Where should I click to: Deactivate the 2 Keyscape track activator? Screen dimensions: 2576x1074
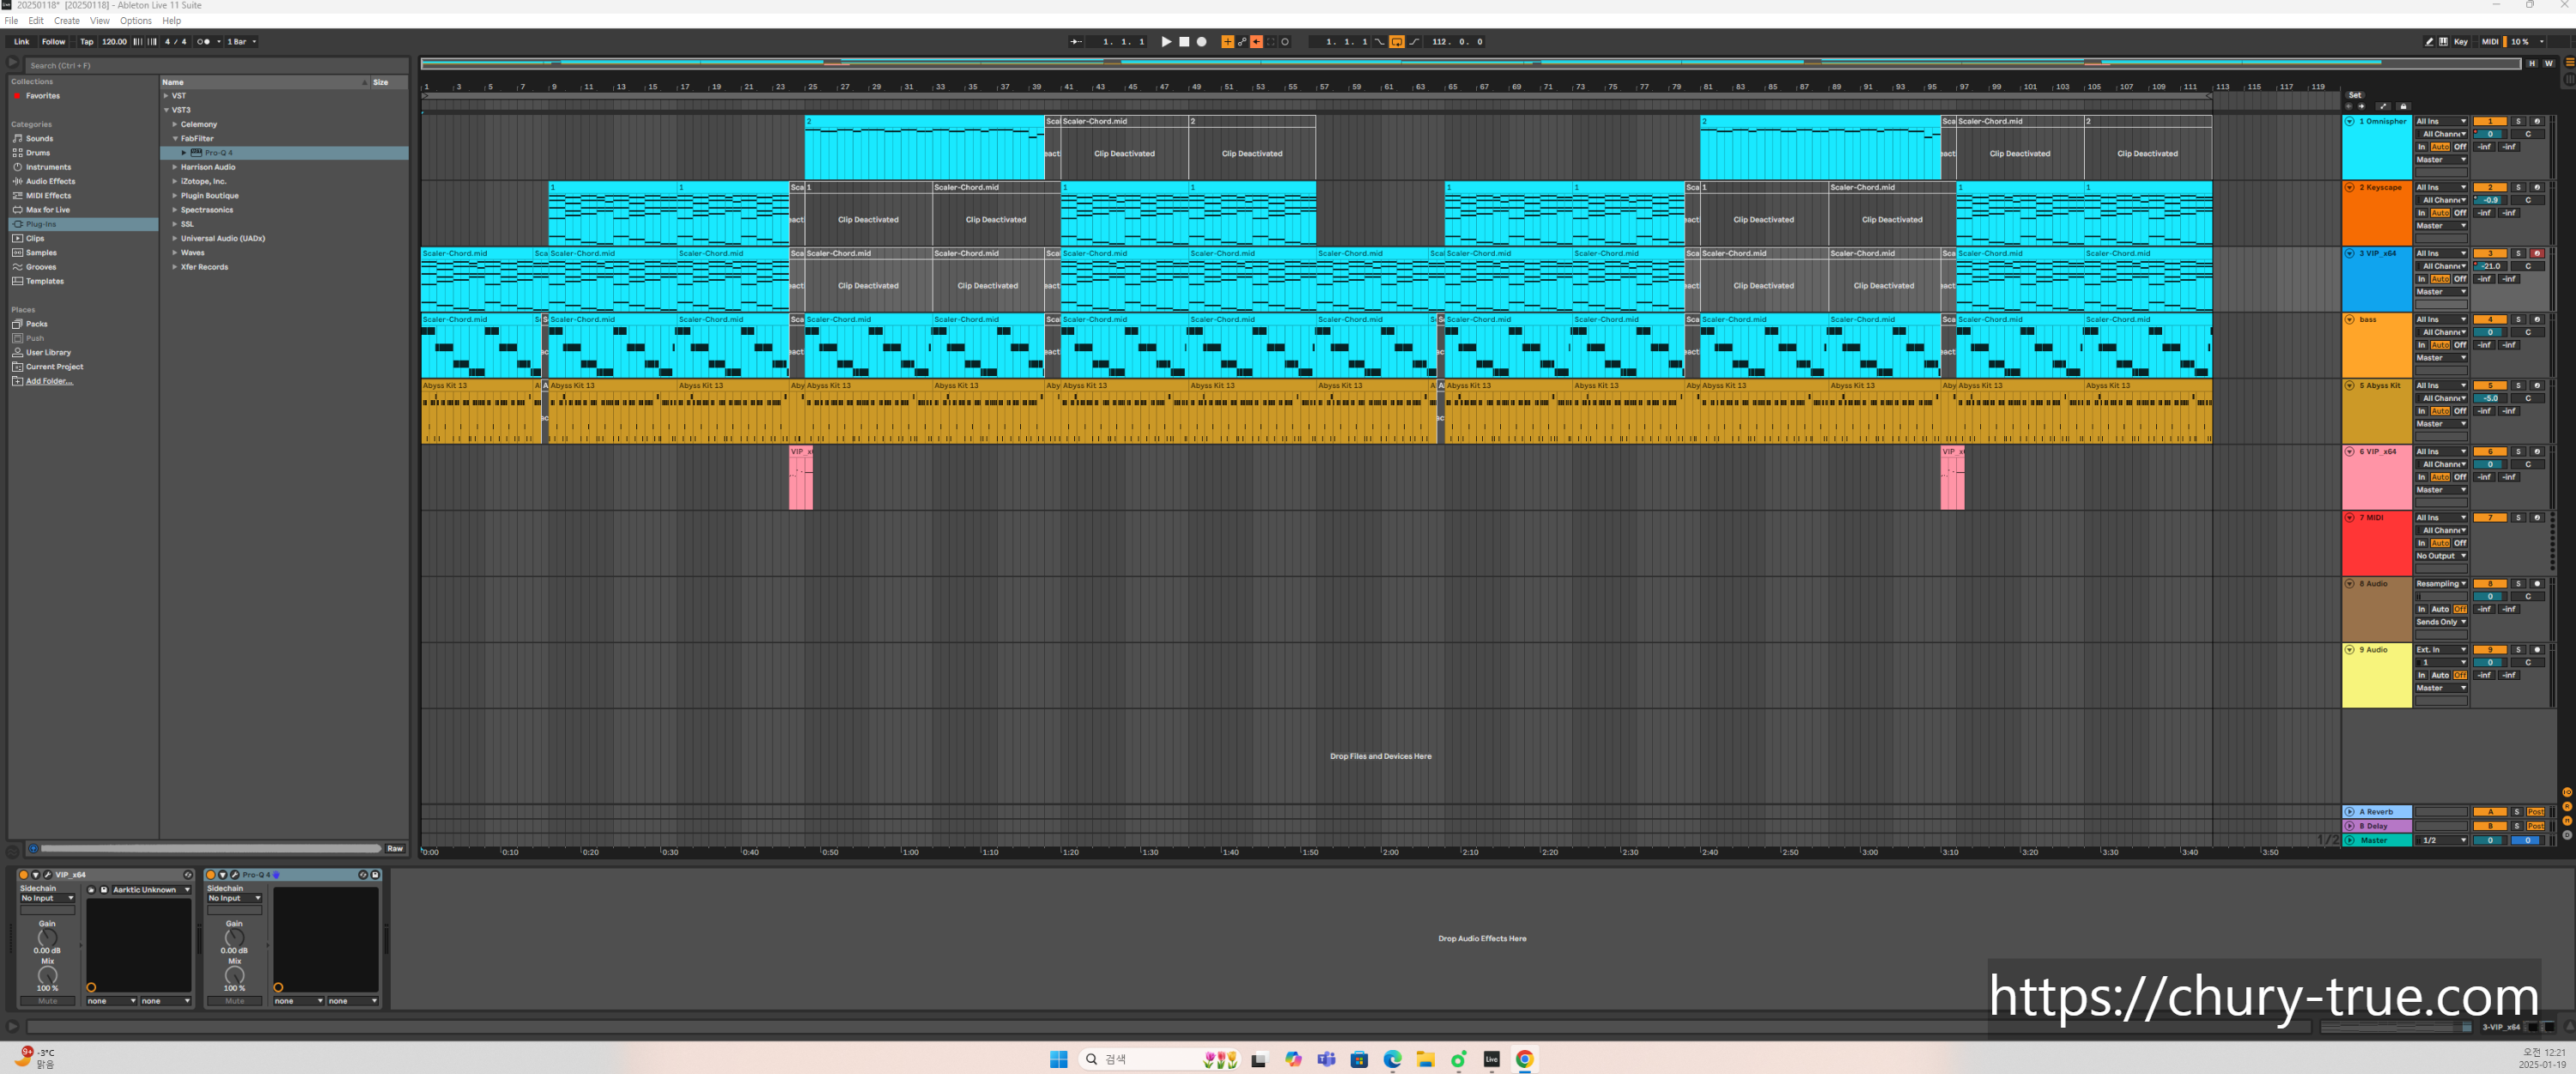tap(2490, 187)
